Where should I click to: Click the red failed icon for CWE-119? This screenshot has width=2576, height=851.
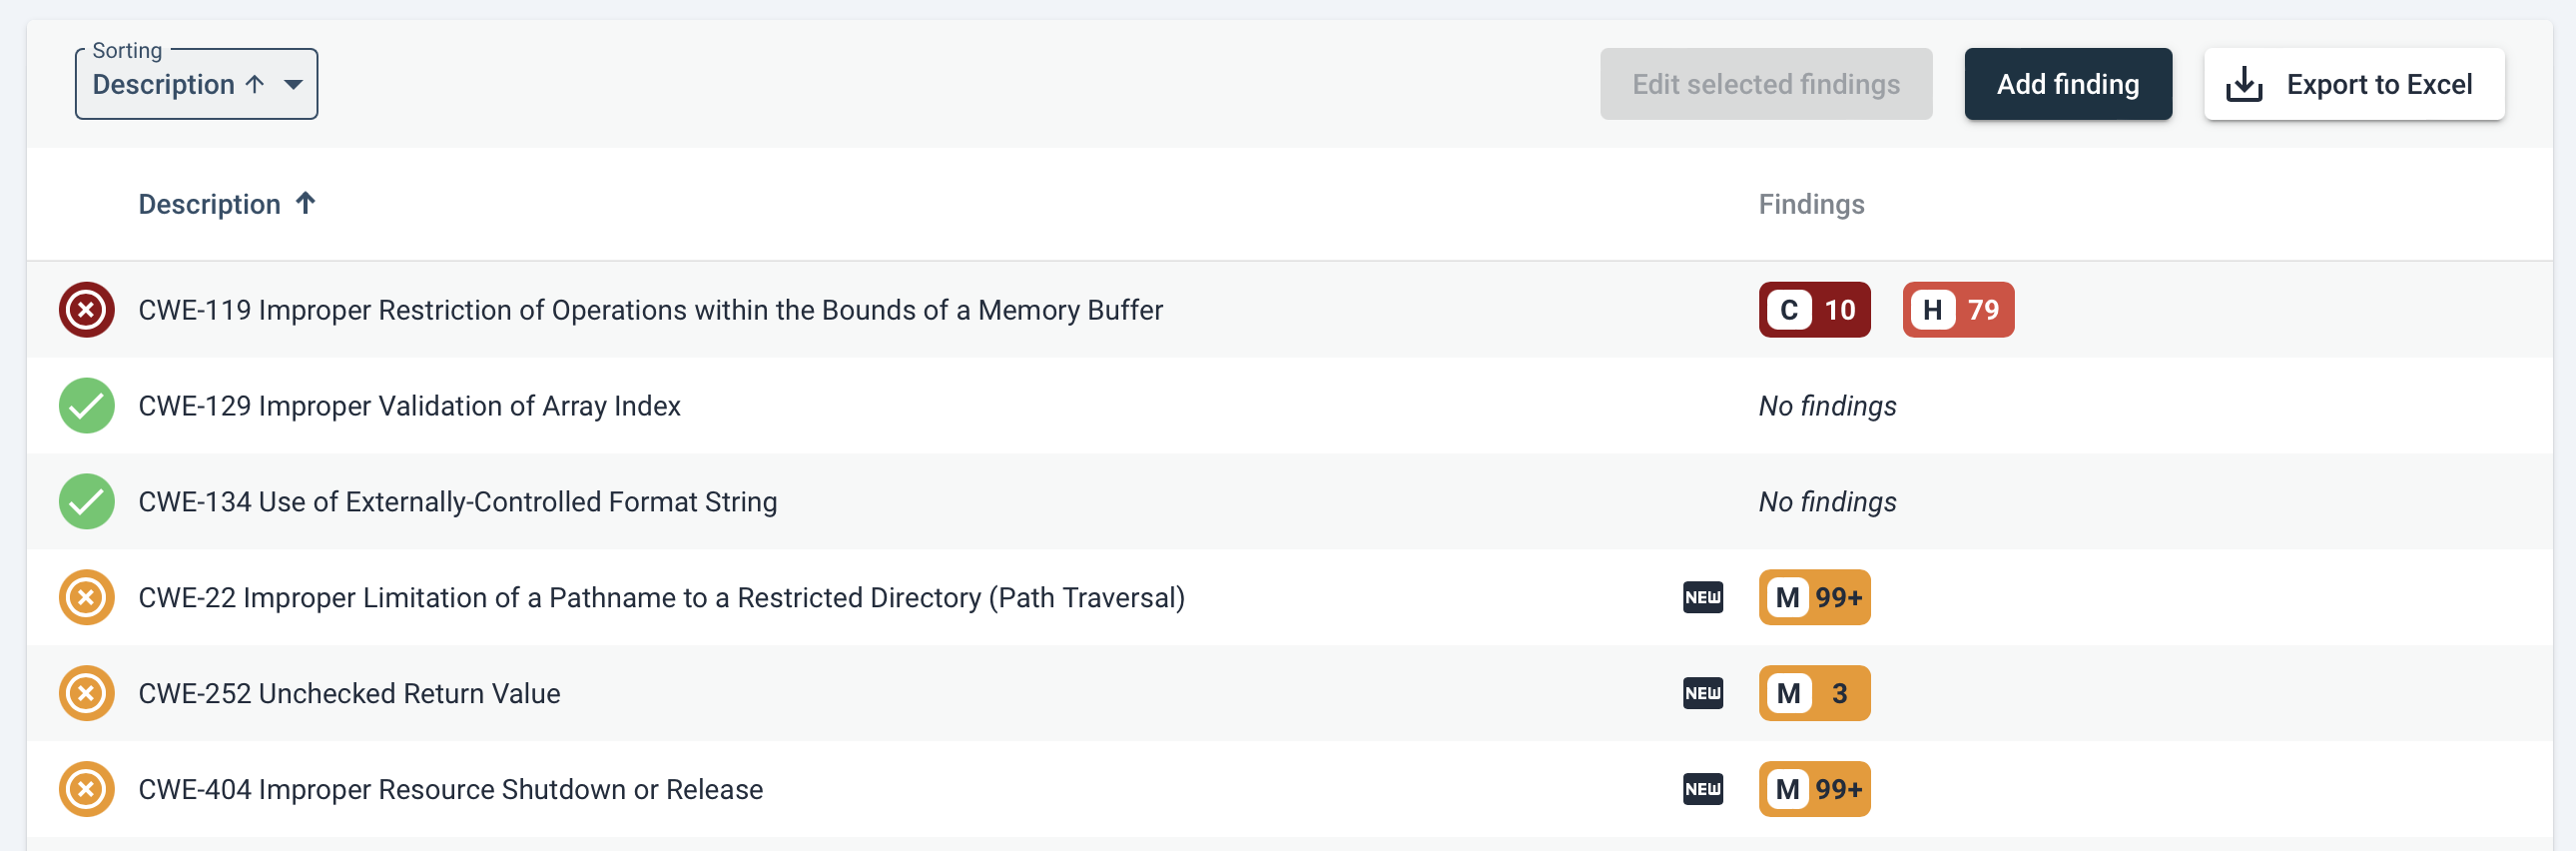(x=86, y=310)
